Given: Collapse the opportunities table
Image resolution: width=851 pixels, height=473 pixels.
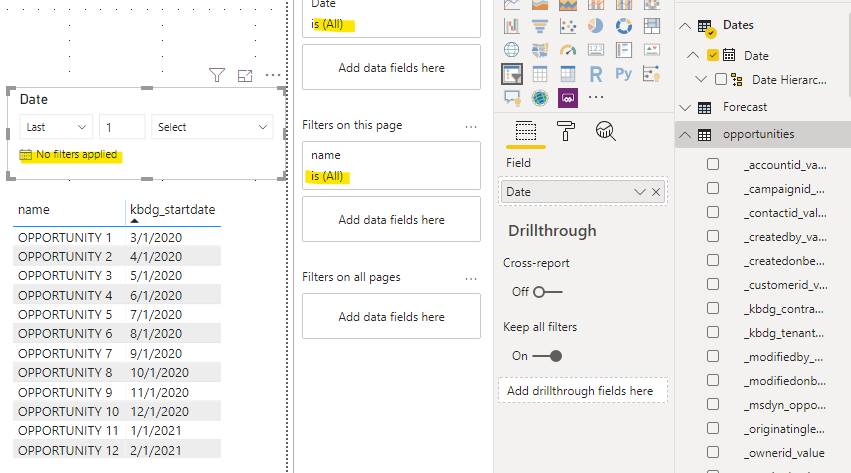Looking at the screenshot, I should coord(685,135).
